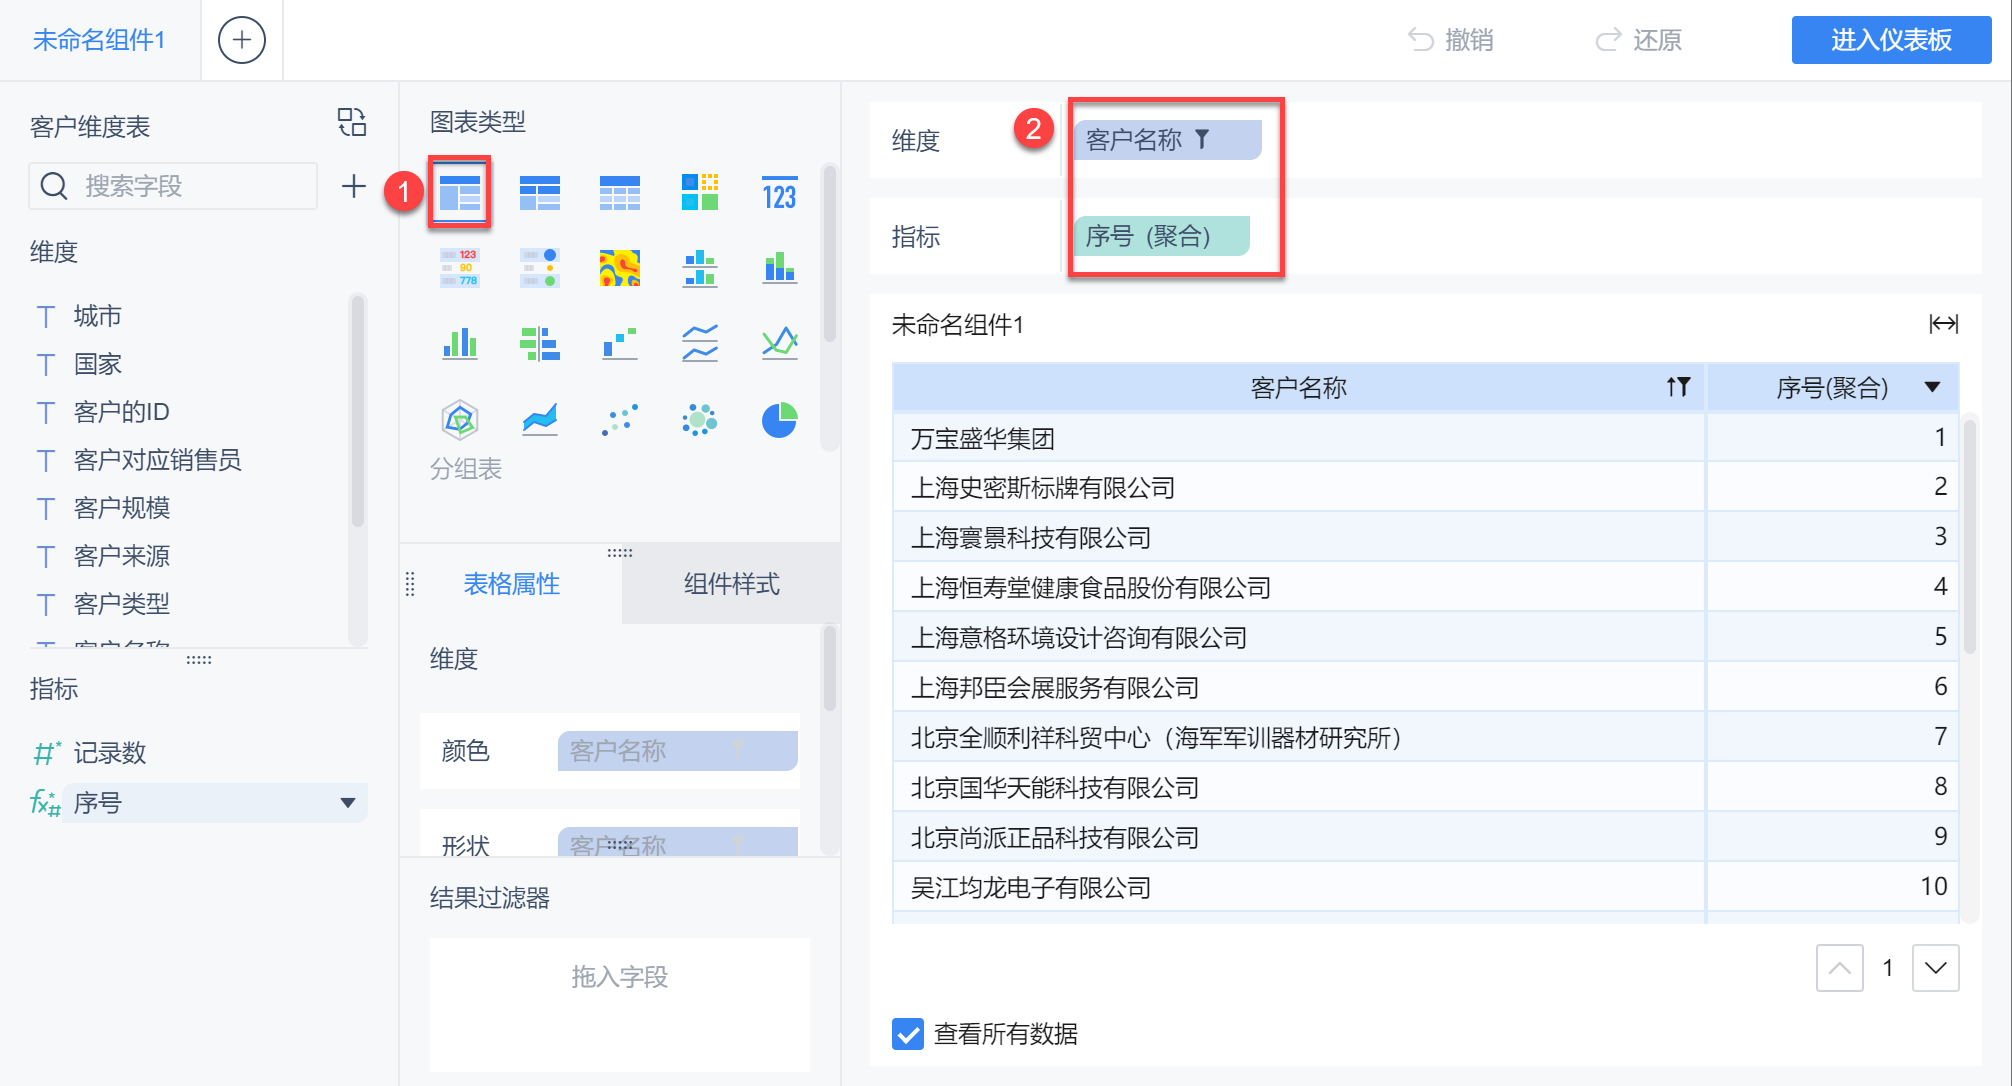This screenshot has width=2012, height=1086.
Task: Switch to the 组件样式 tab
Action: click(x=731, y=584)
